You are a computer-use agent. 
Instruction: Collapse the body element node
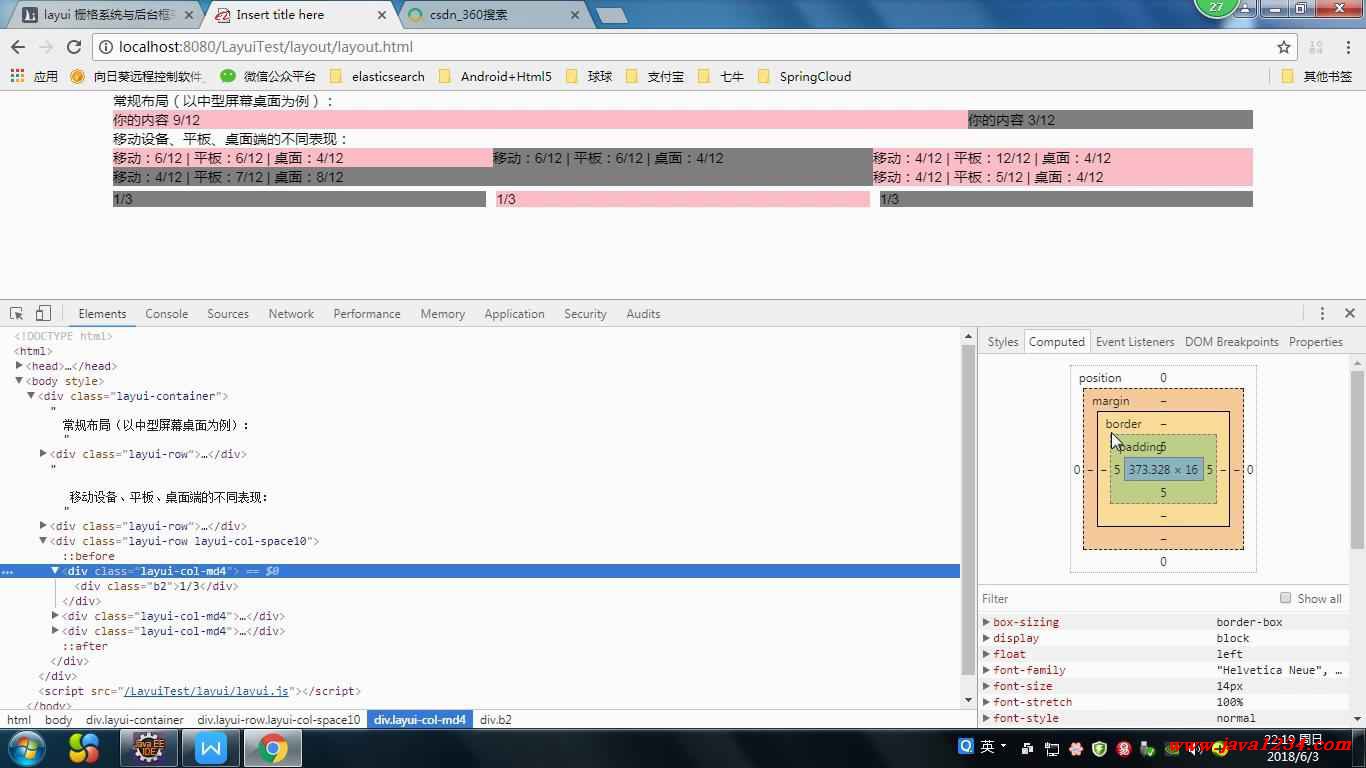pos(19,381)
